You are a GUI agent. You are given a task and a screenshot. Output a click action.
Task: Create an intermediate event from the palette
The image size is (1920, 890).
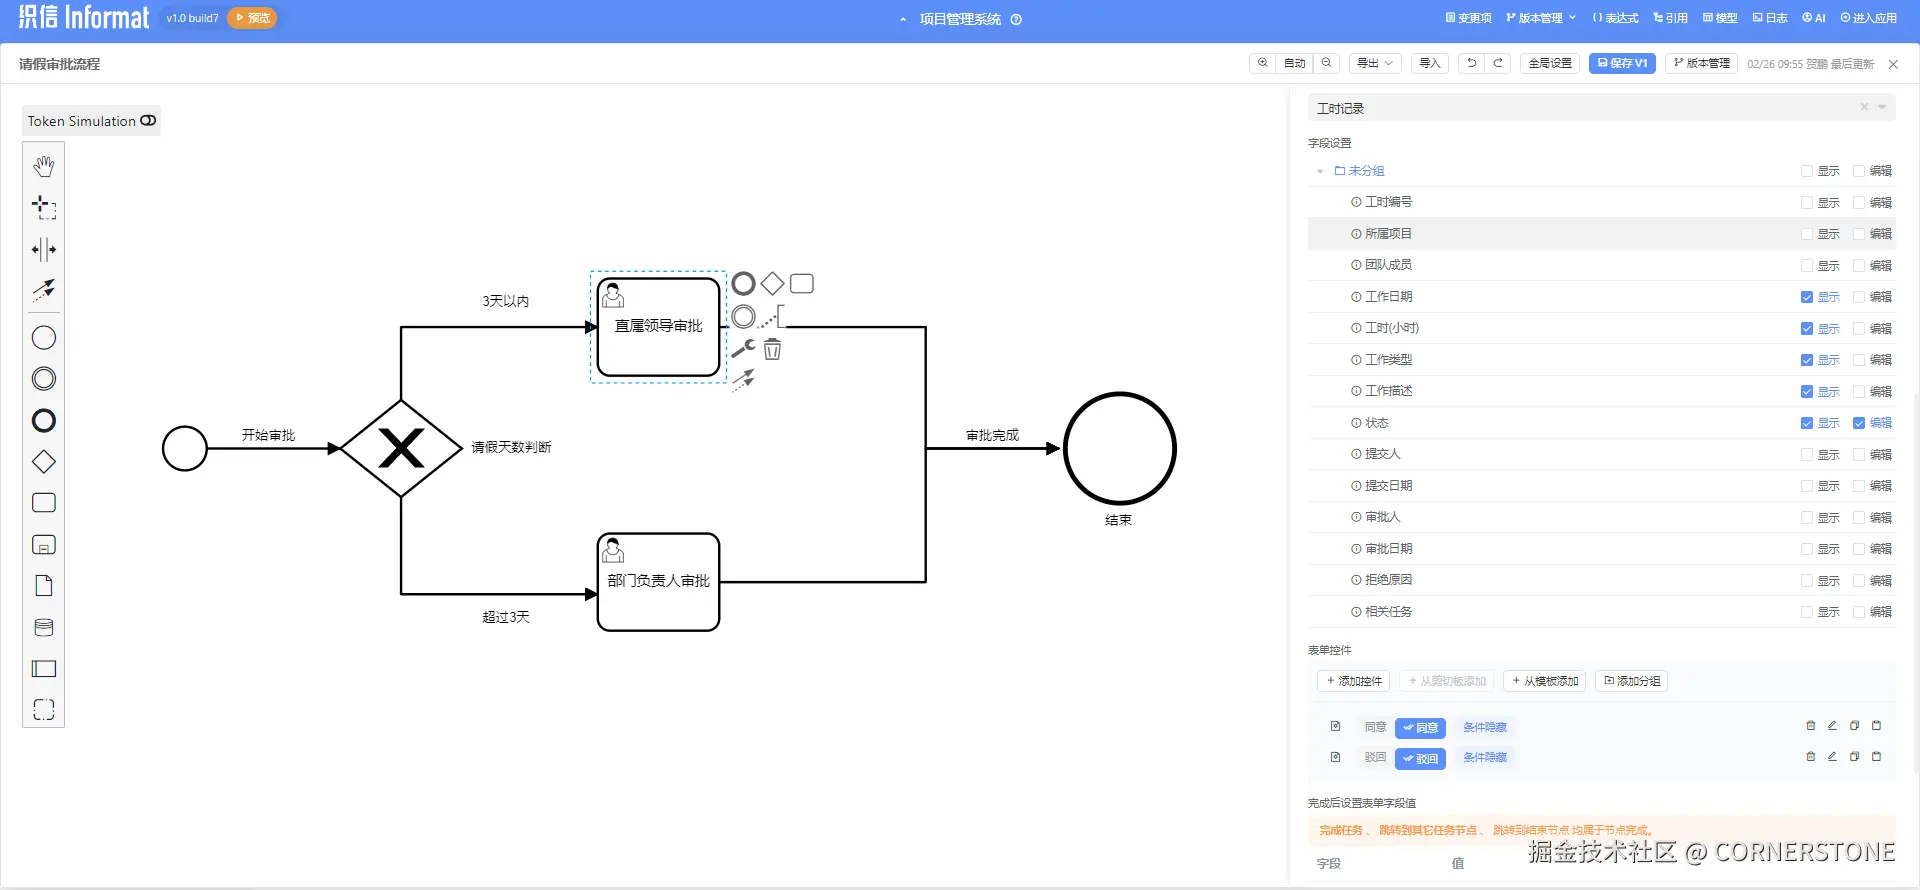click(x=43, y=379)
